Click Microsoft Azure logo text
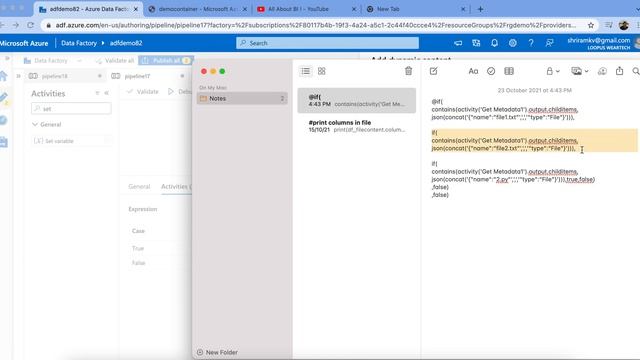Screen dimensions: 640x360 [24, 43]
